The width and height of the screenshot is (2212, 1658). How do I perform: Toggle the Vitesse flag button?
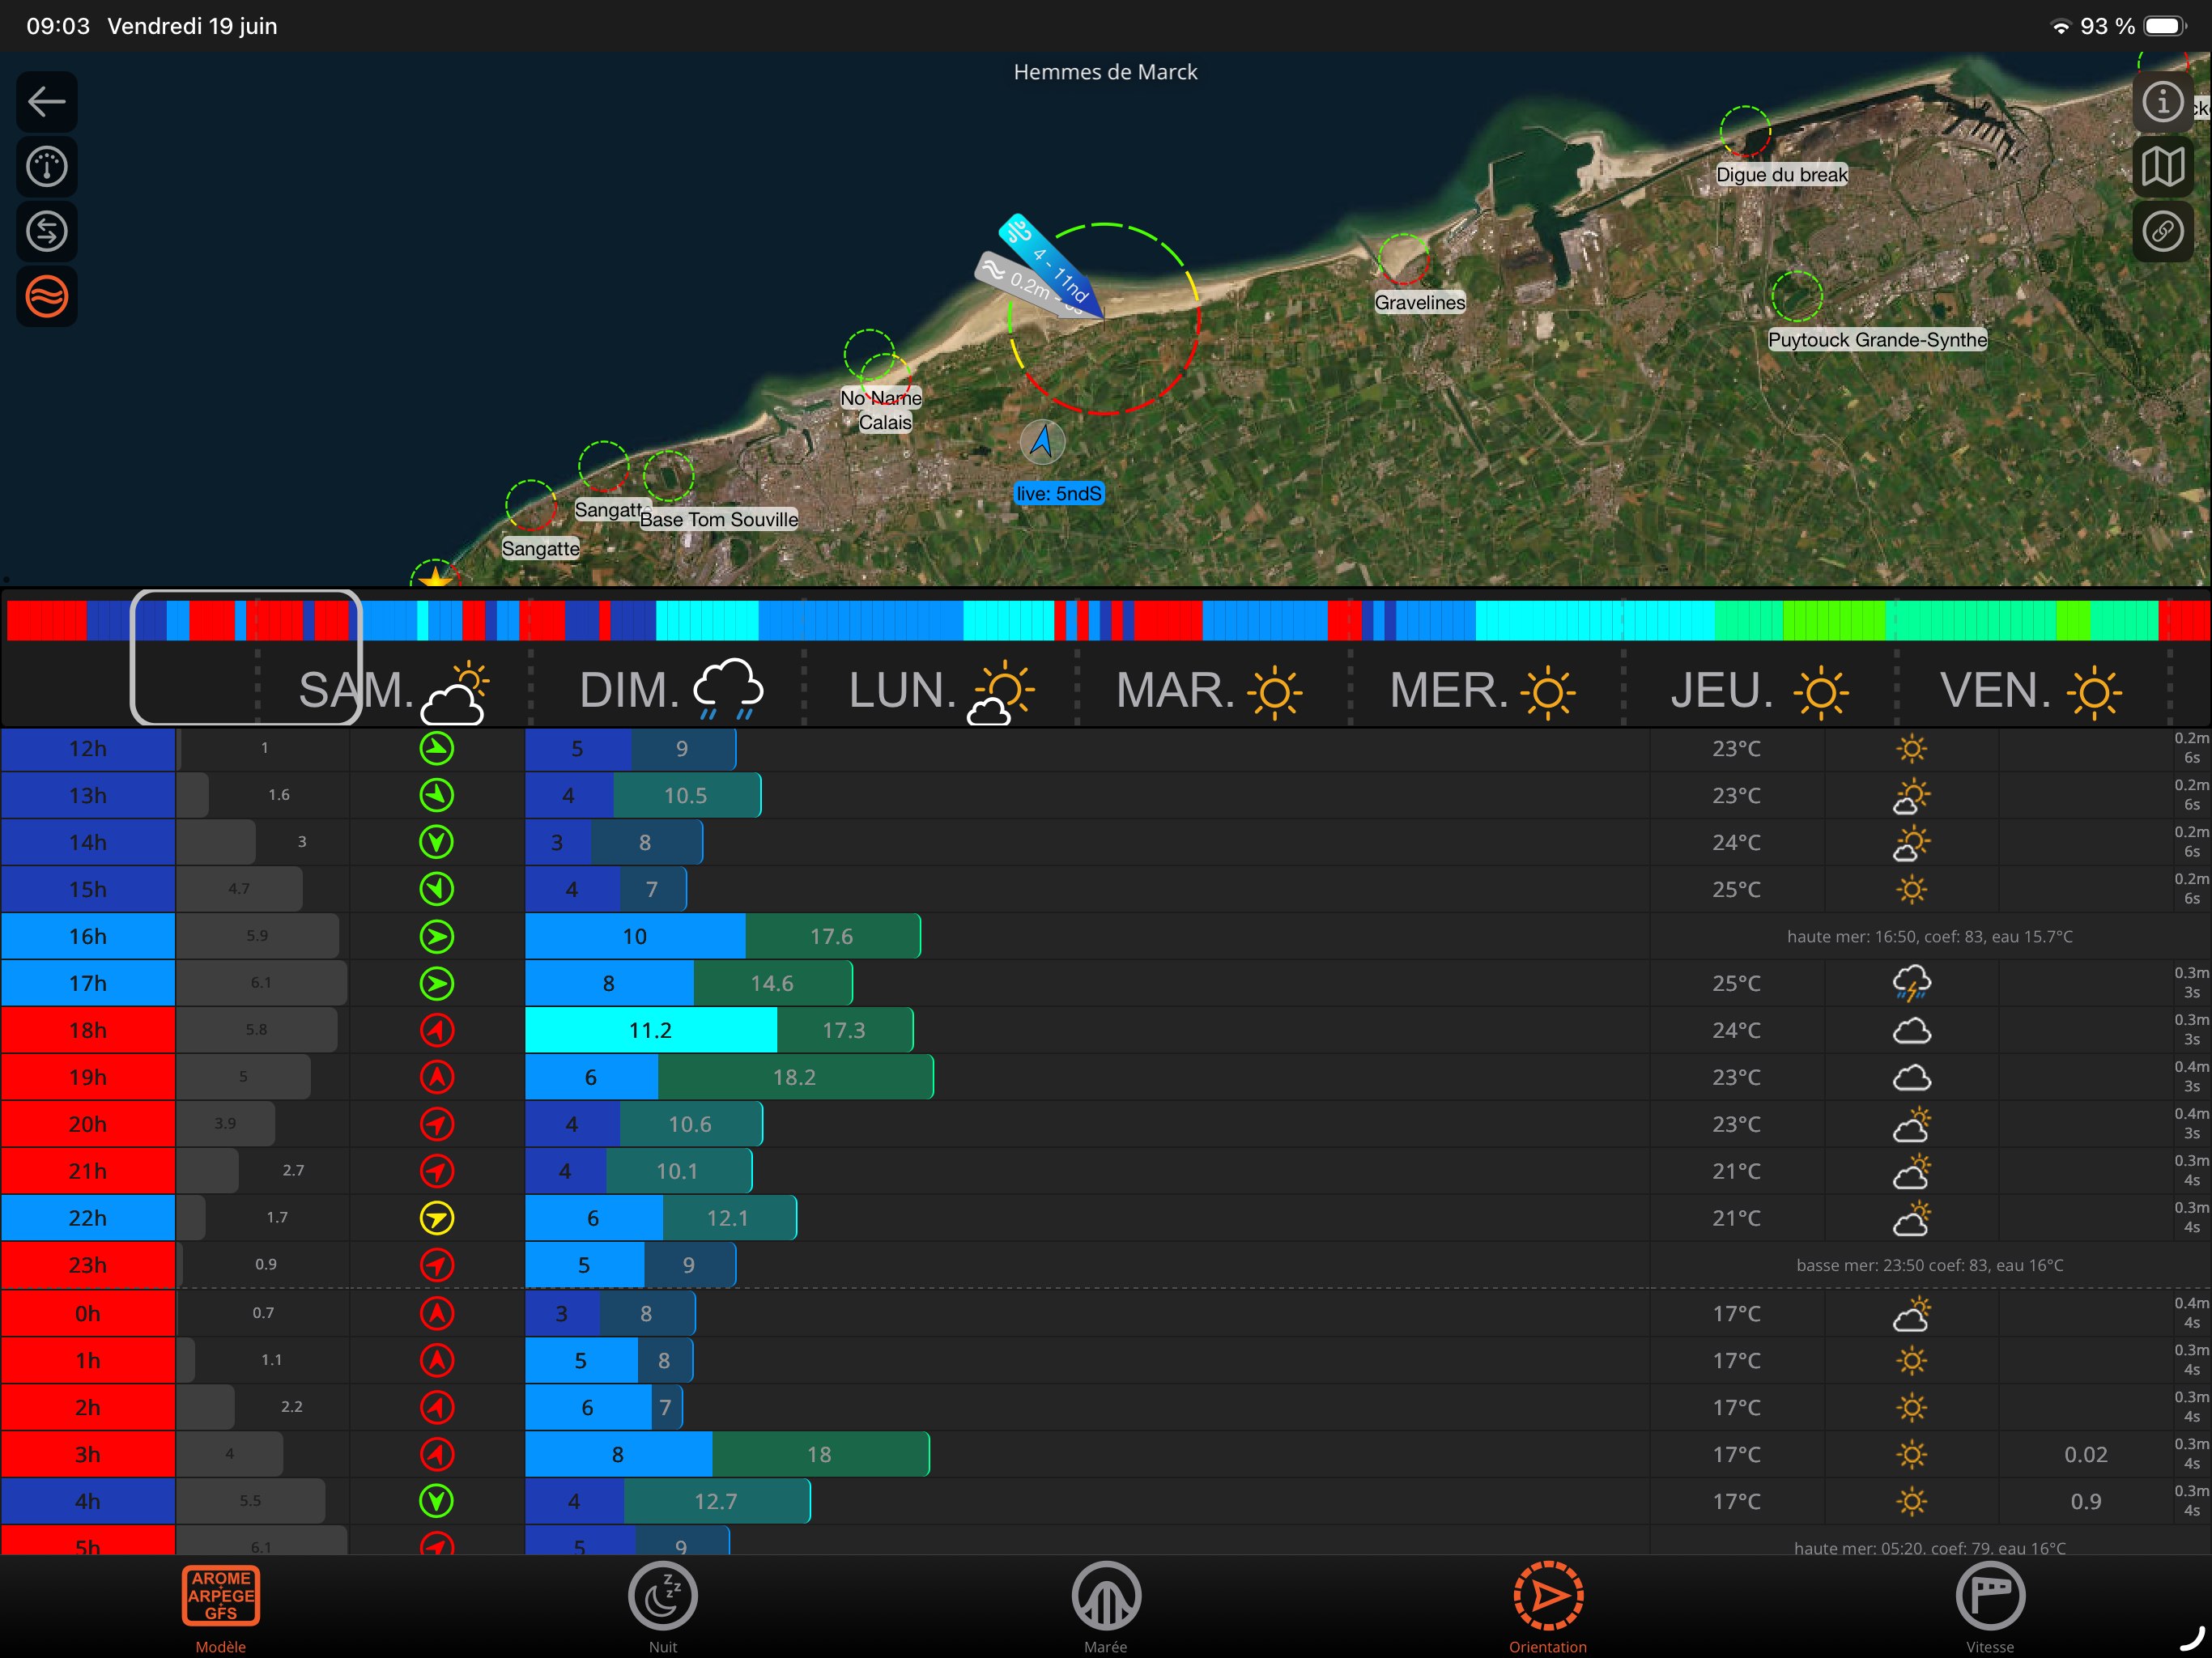point(1990,1605)
